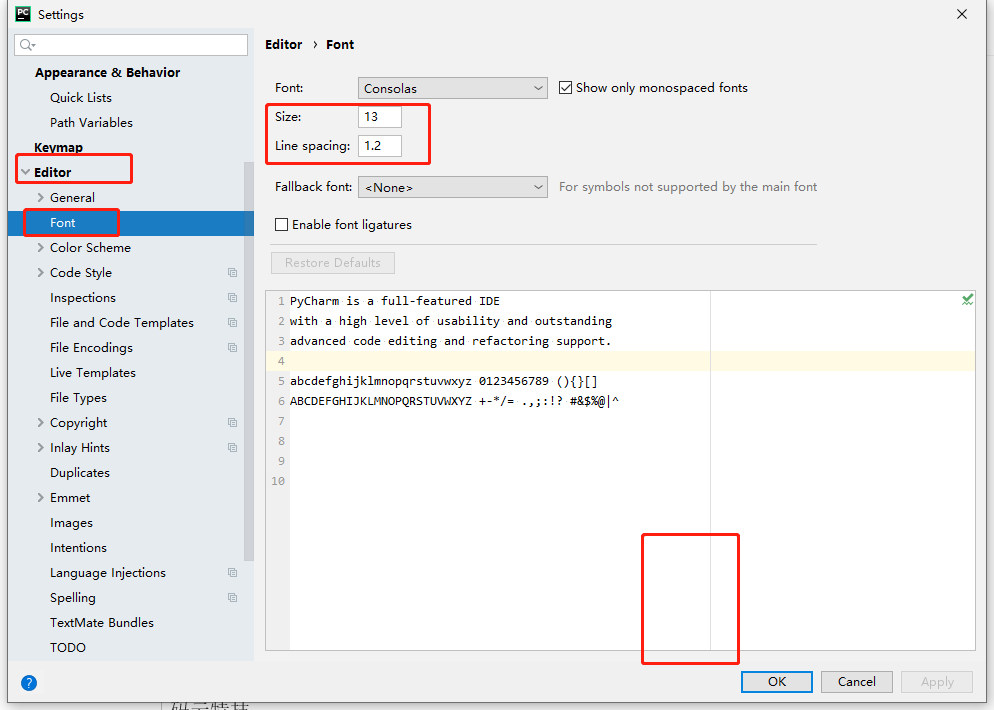
Task: Expand the Emmet node
Action: 41,498
